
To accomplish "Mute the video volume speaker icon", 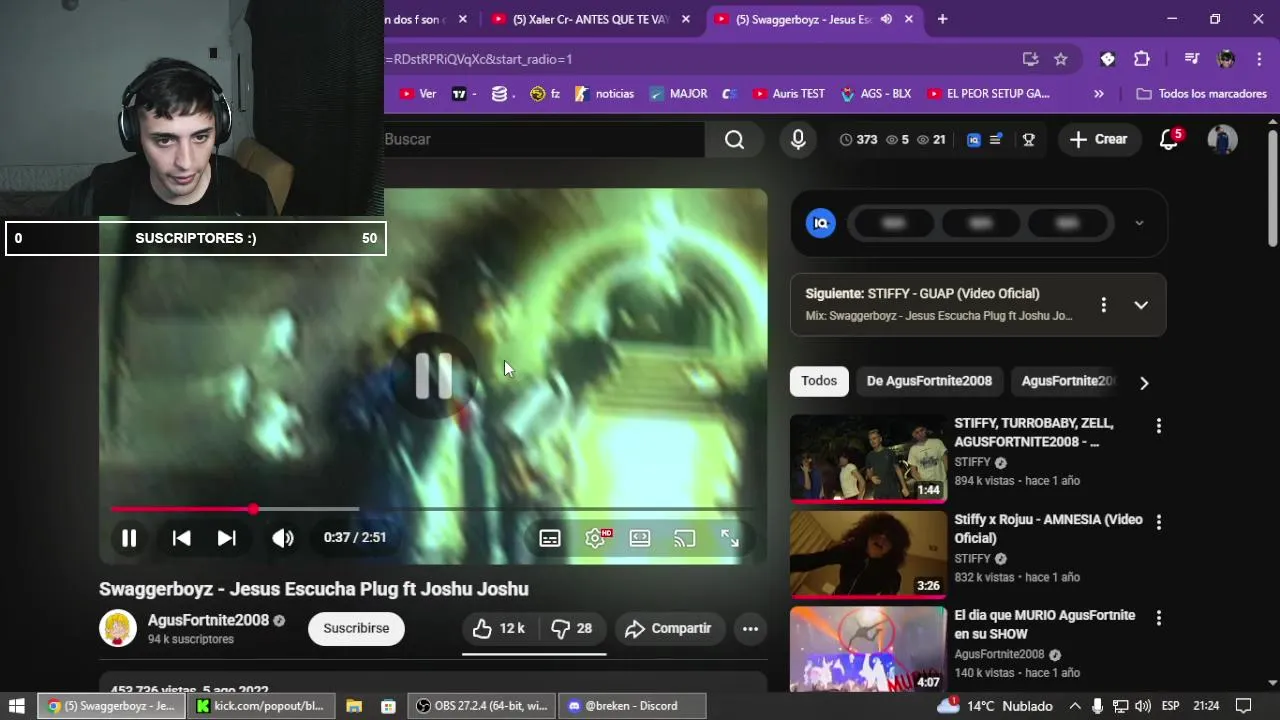I will (283, 538).
